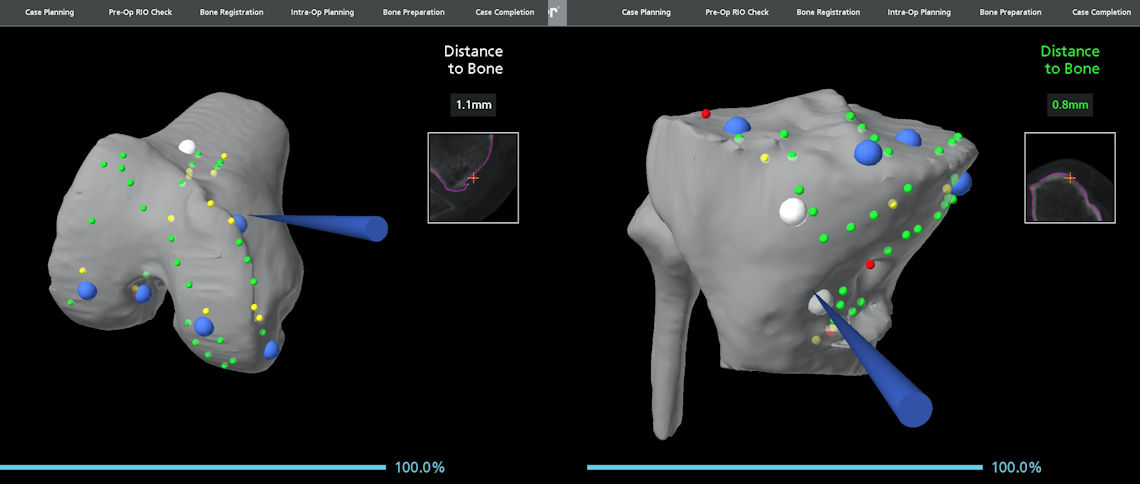
Task: Click the green 0.8mm distance readout
Action: tap(1070, 104)
